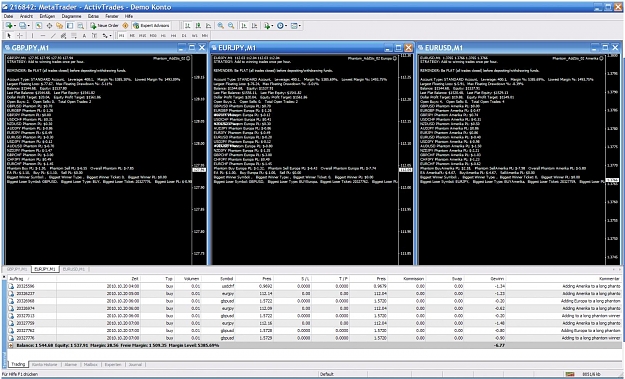Screen dimensions: 625x379
Task: Toggle the Expert Advisors button
Action: [x=151, y=26]
